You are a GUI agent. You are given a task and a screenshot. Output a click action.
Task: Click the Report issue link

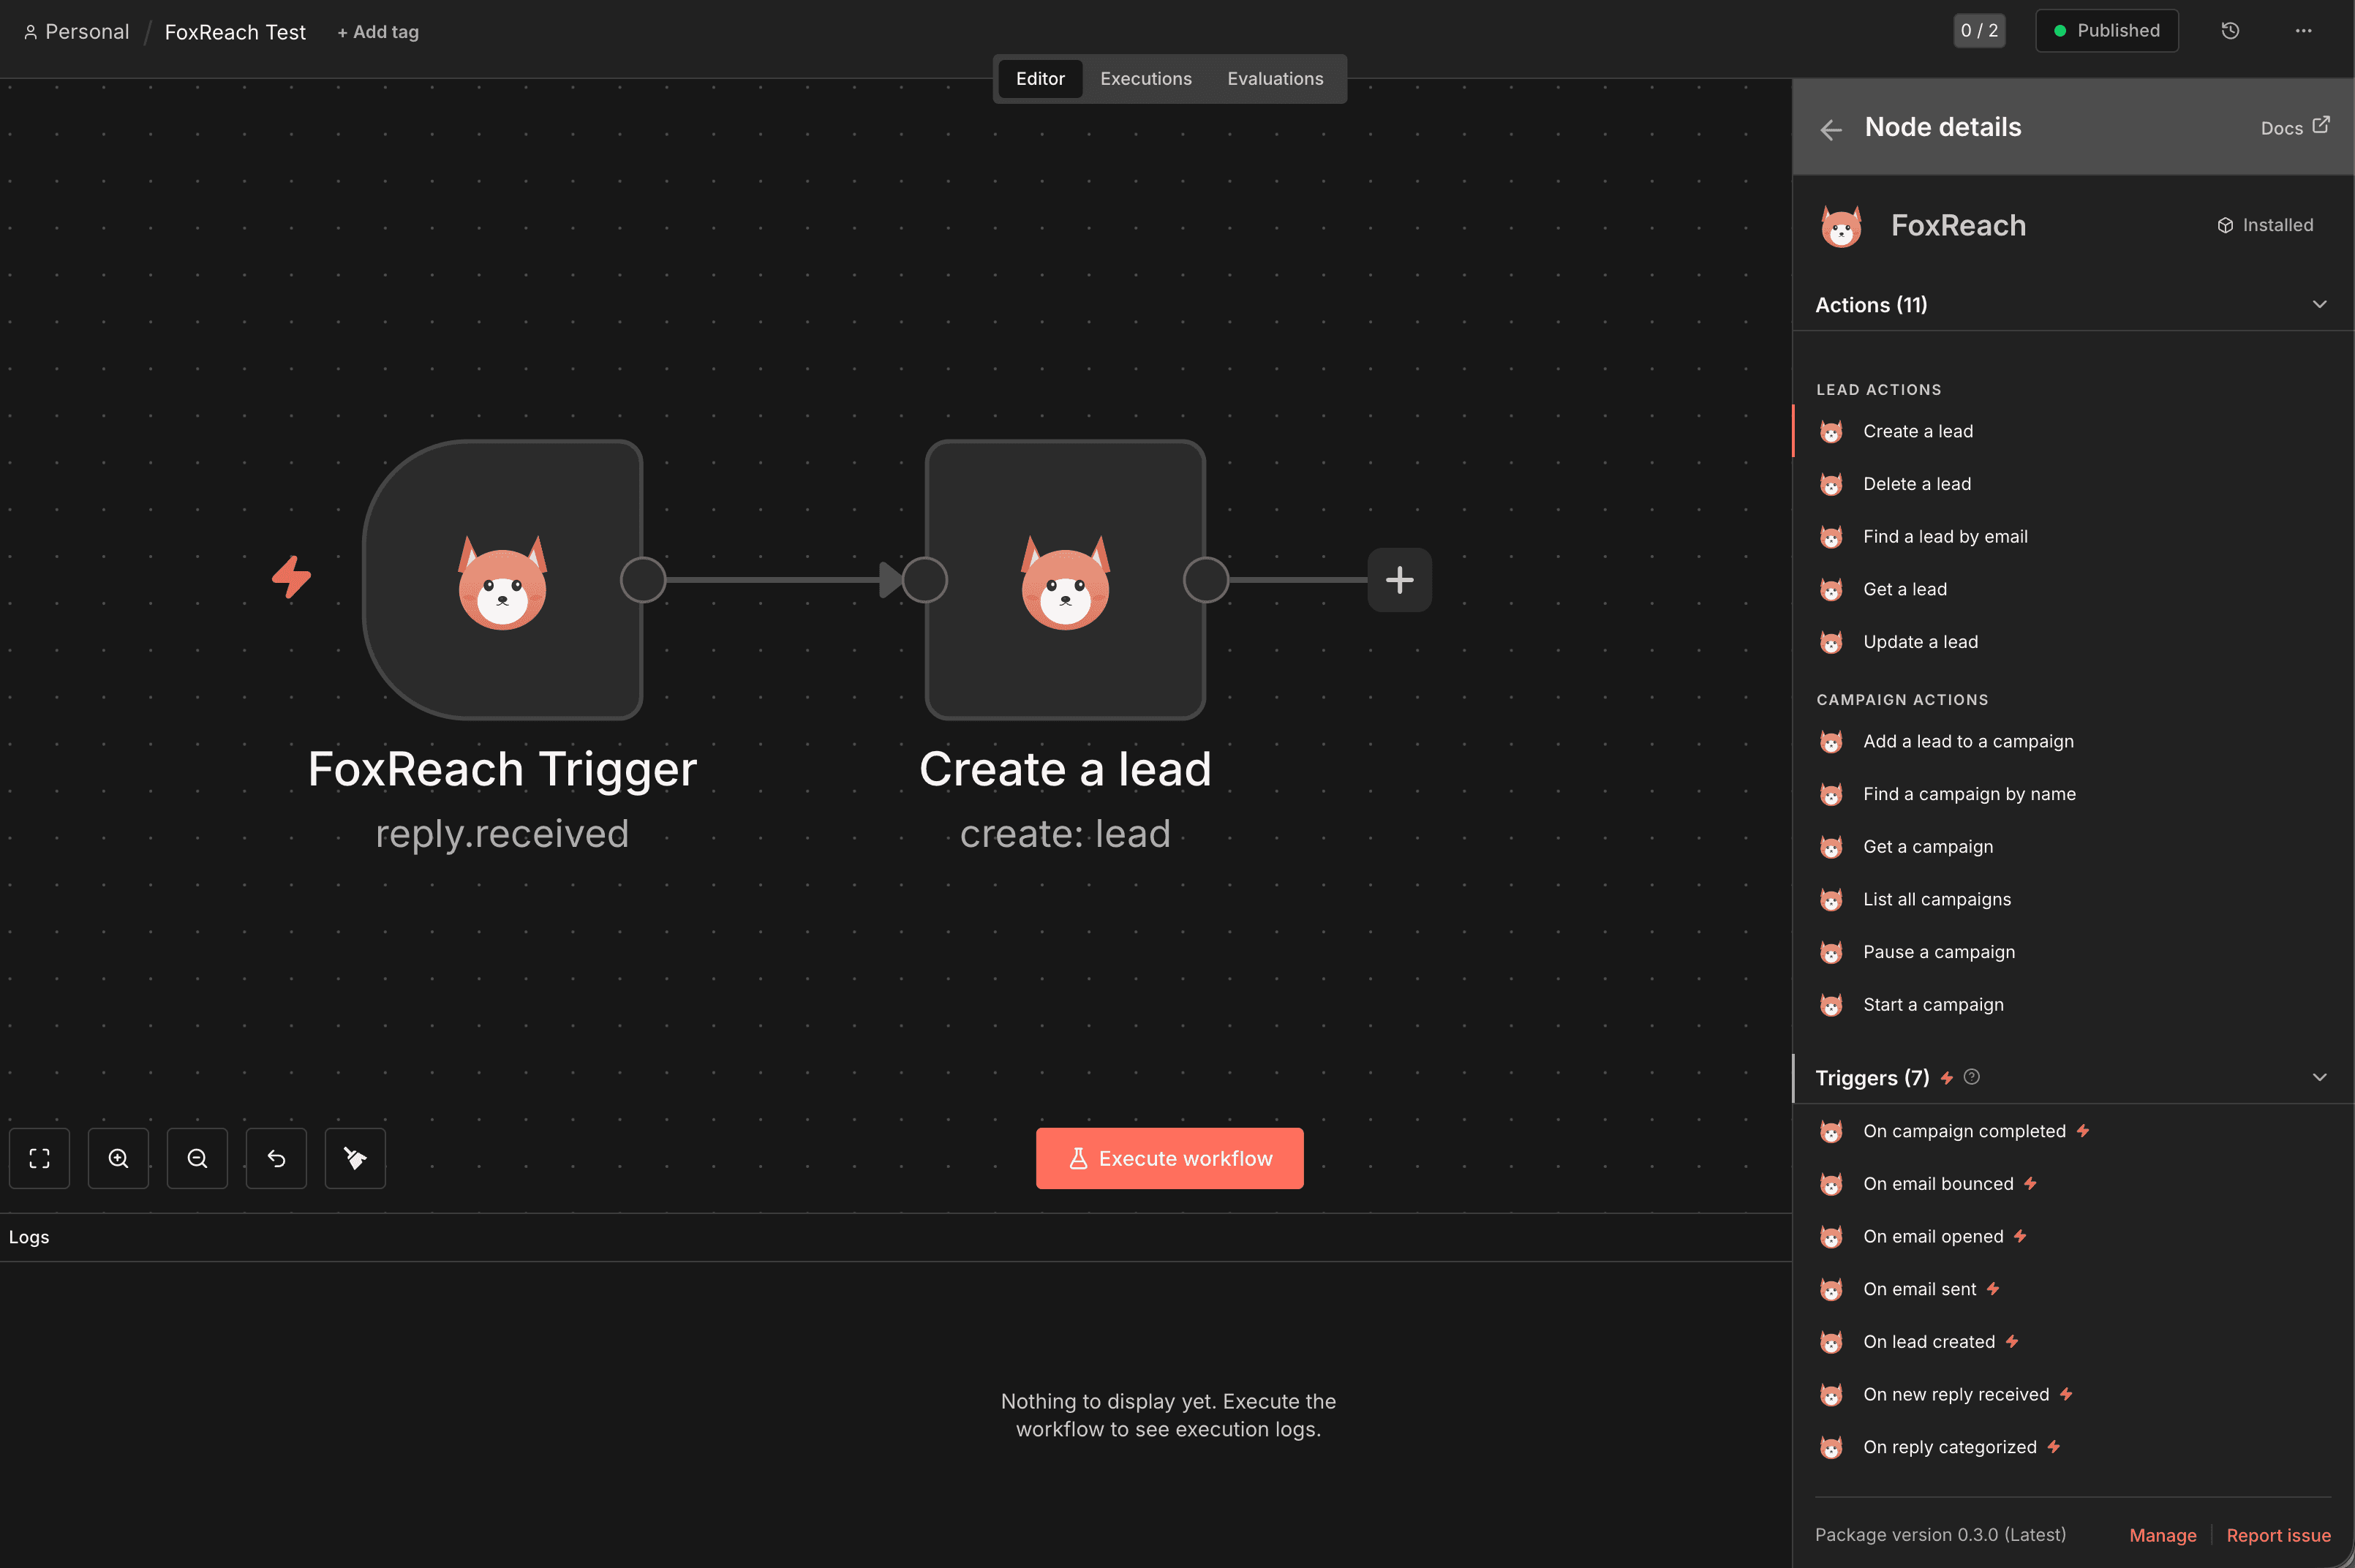pos(2277,1535)
